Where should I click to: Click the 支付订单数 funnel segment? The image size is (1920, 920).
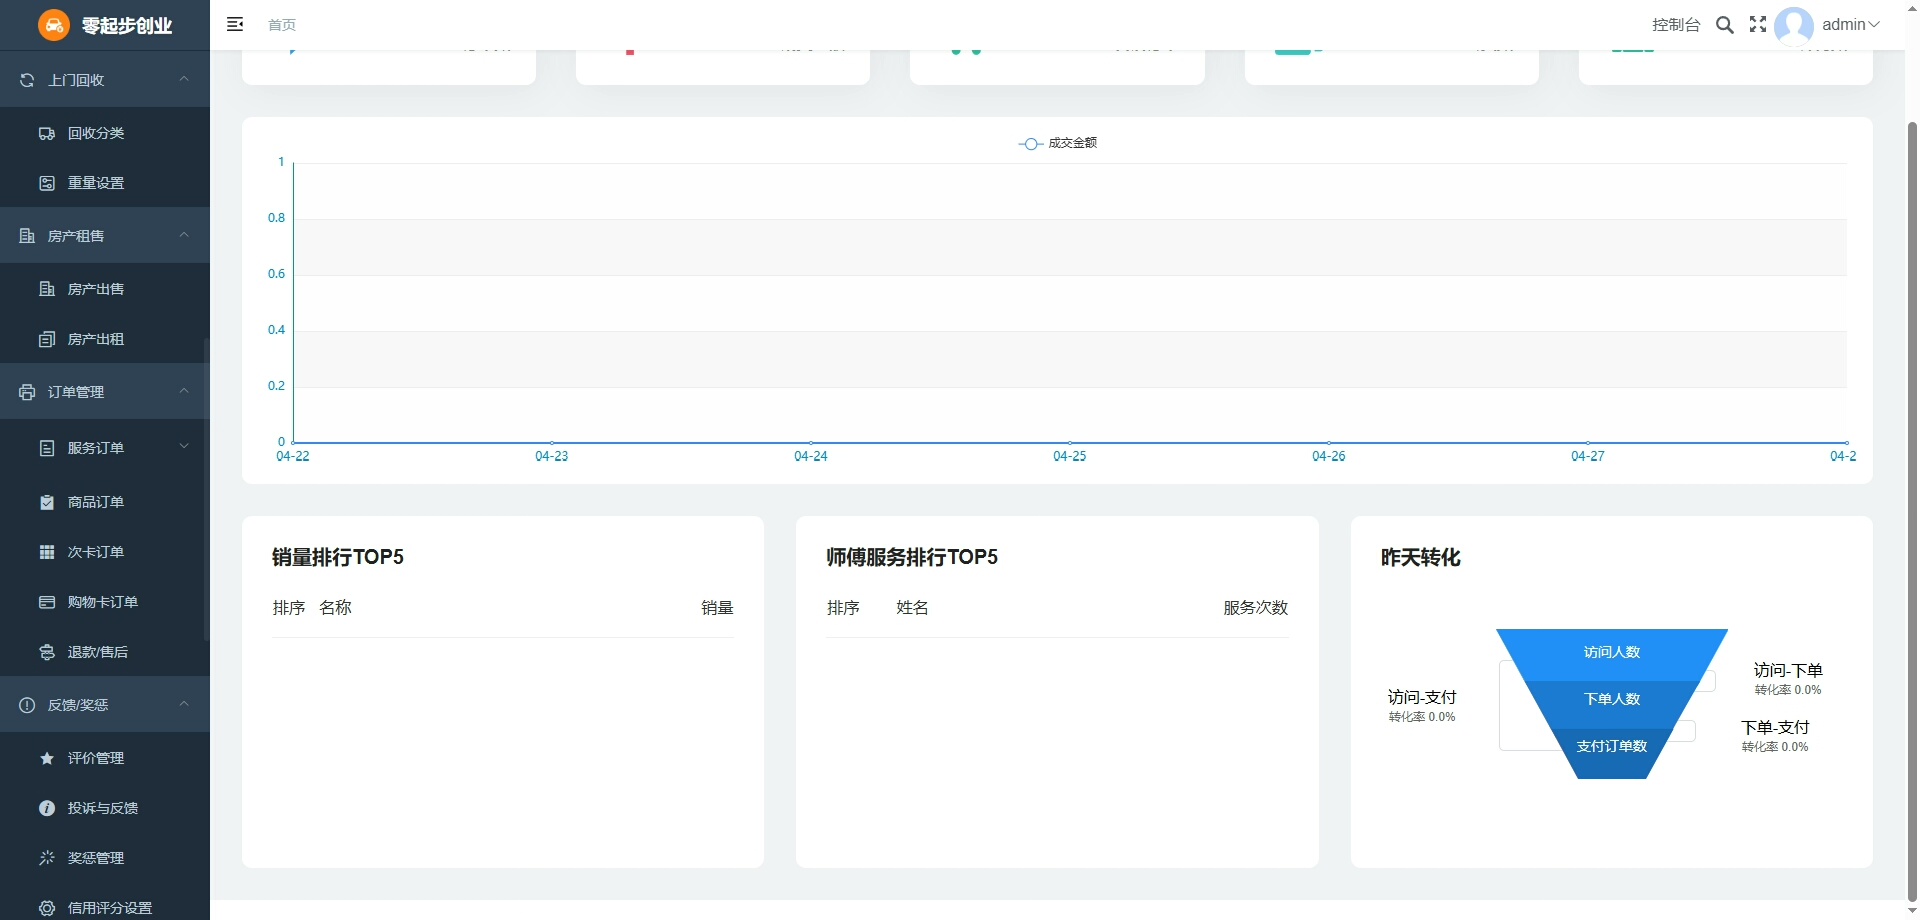(1611, 746)
